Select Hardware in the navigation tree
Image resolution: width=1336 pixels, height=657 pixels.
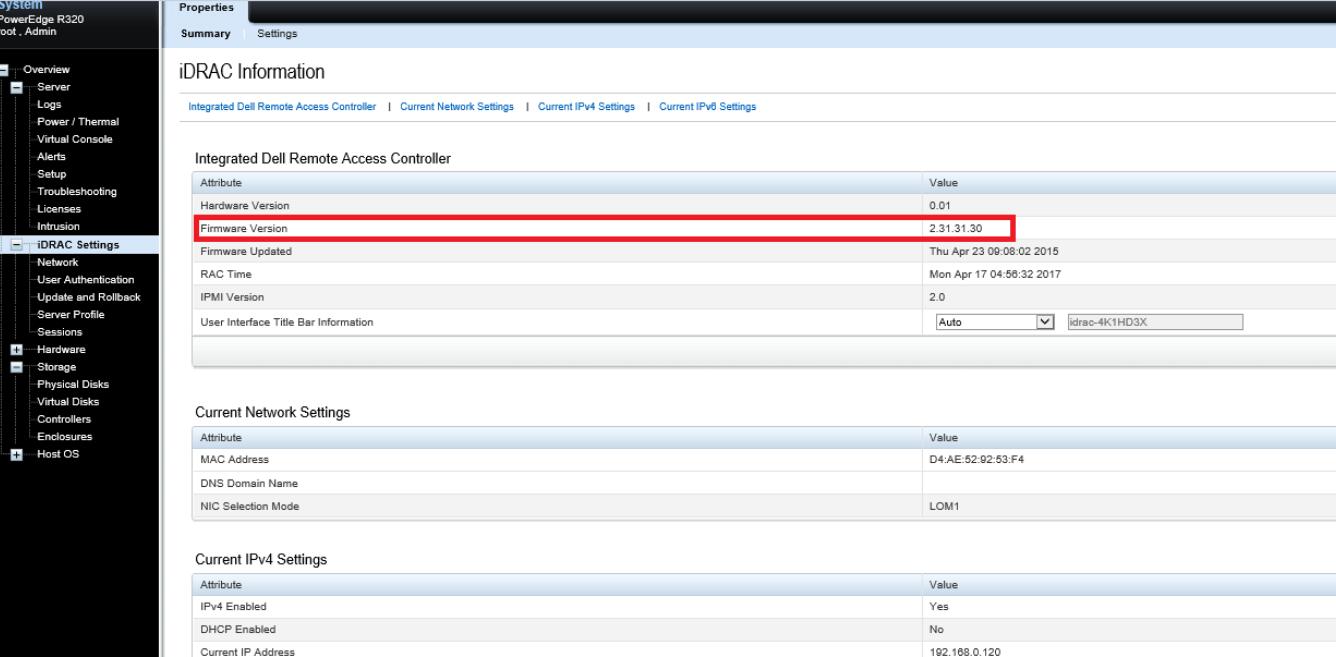tap(60, 350)
